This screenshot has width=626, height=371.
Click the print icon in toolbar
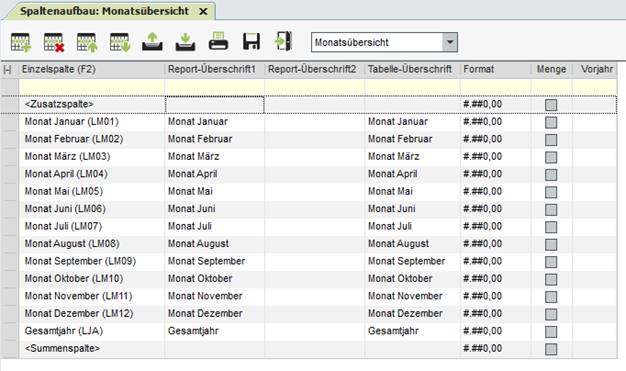pos(218,41)
